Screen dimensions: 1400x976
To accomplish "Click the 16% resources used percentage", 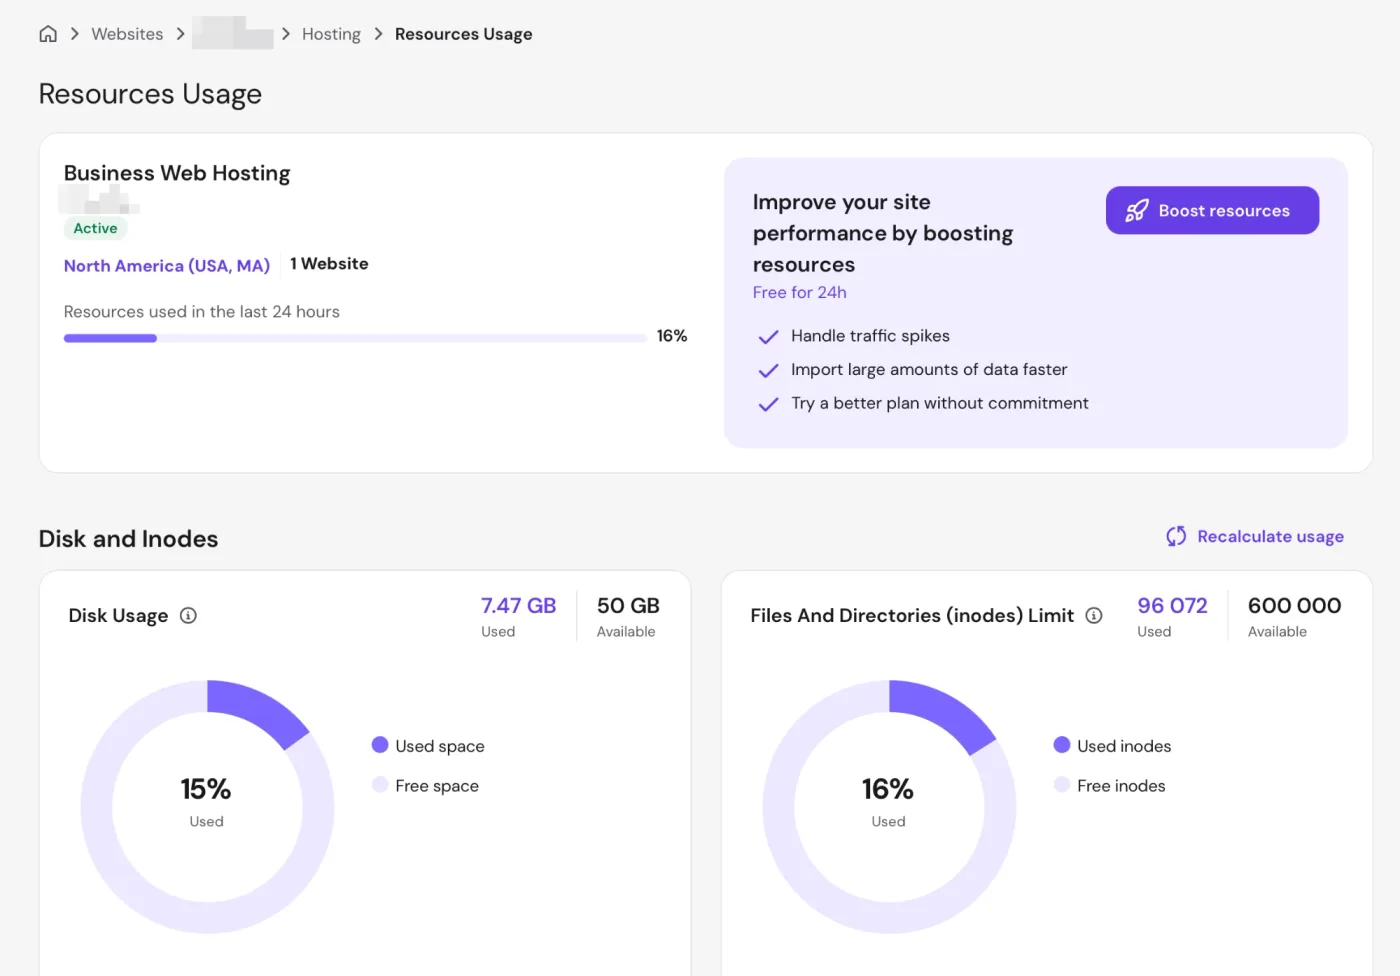I will point(672,336).
